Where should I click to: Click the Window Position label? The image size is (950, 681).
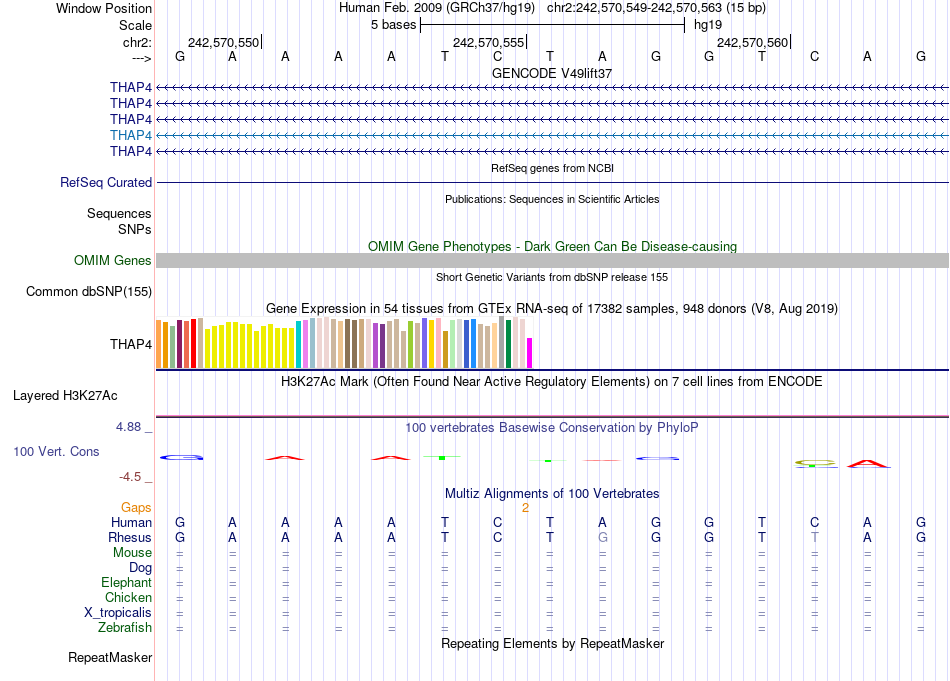(x=104, y=8)
